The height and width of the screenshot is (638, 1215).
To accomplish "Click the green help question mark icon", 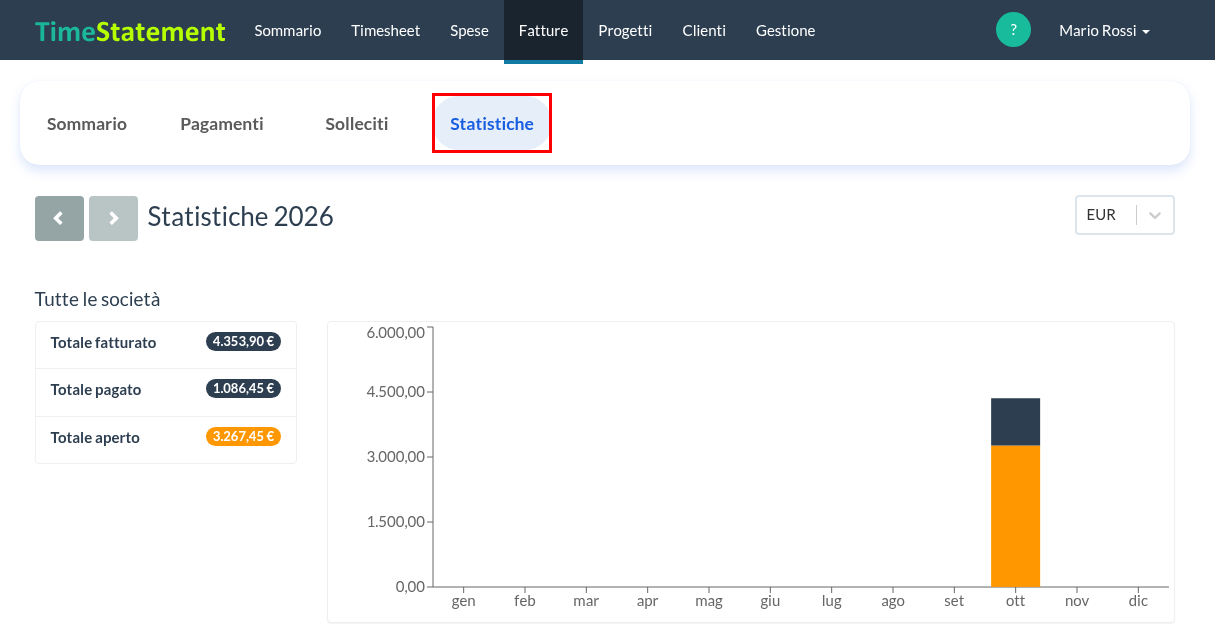I will coord(1013,30).
